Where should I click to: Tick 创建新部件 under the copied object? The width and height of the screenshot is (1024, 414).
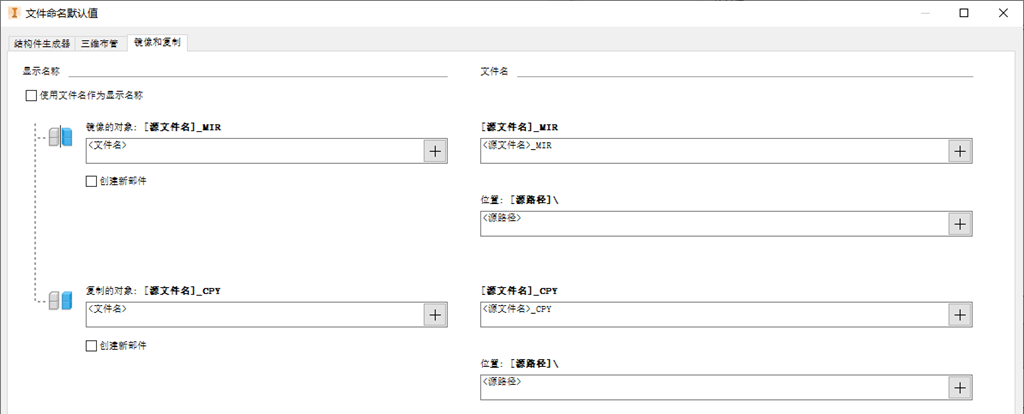pos(92,346)
